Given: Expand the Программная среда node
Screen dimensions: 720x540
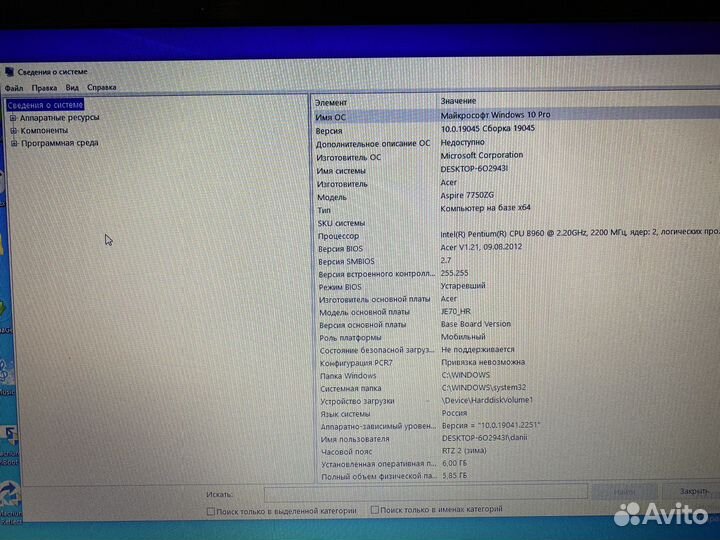Looking at the screenshot, I should (x=14, y=143).
